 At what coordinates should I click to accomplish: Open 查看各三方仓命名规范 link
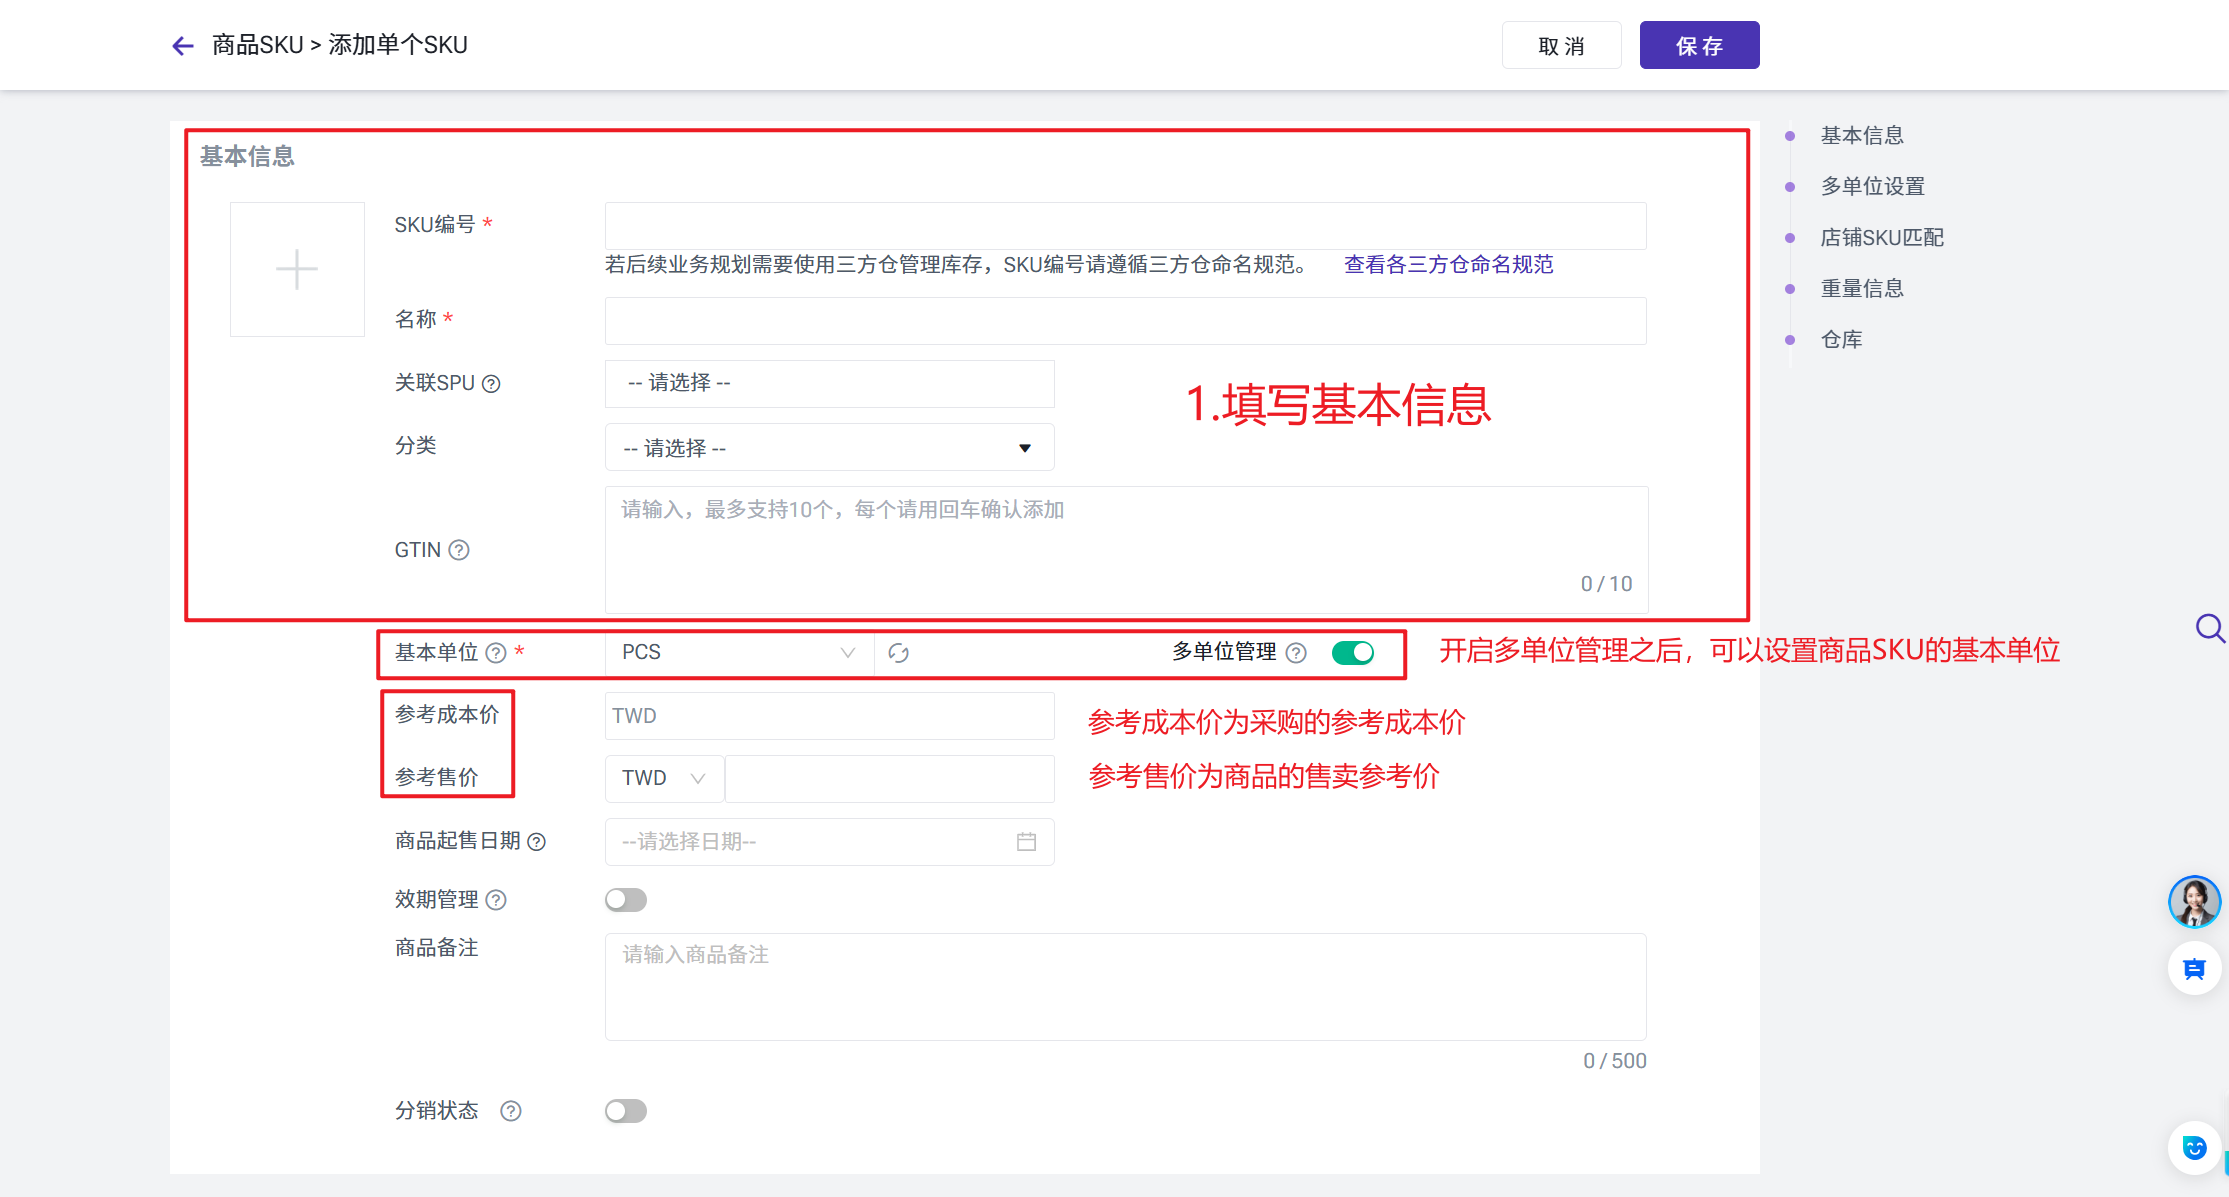point(1448,265)
